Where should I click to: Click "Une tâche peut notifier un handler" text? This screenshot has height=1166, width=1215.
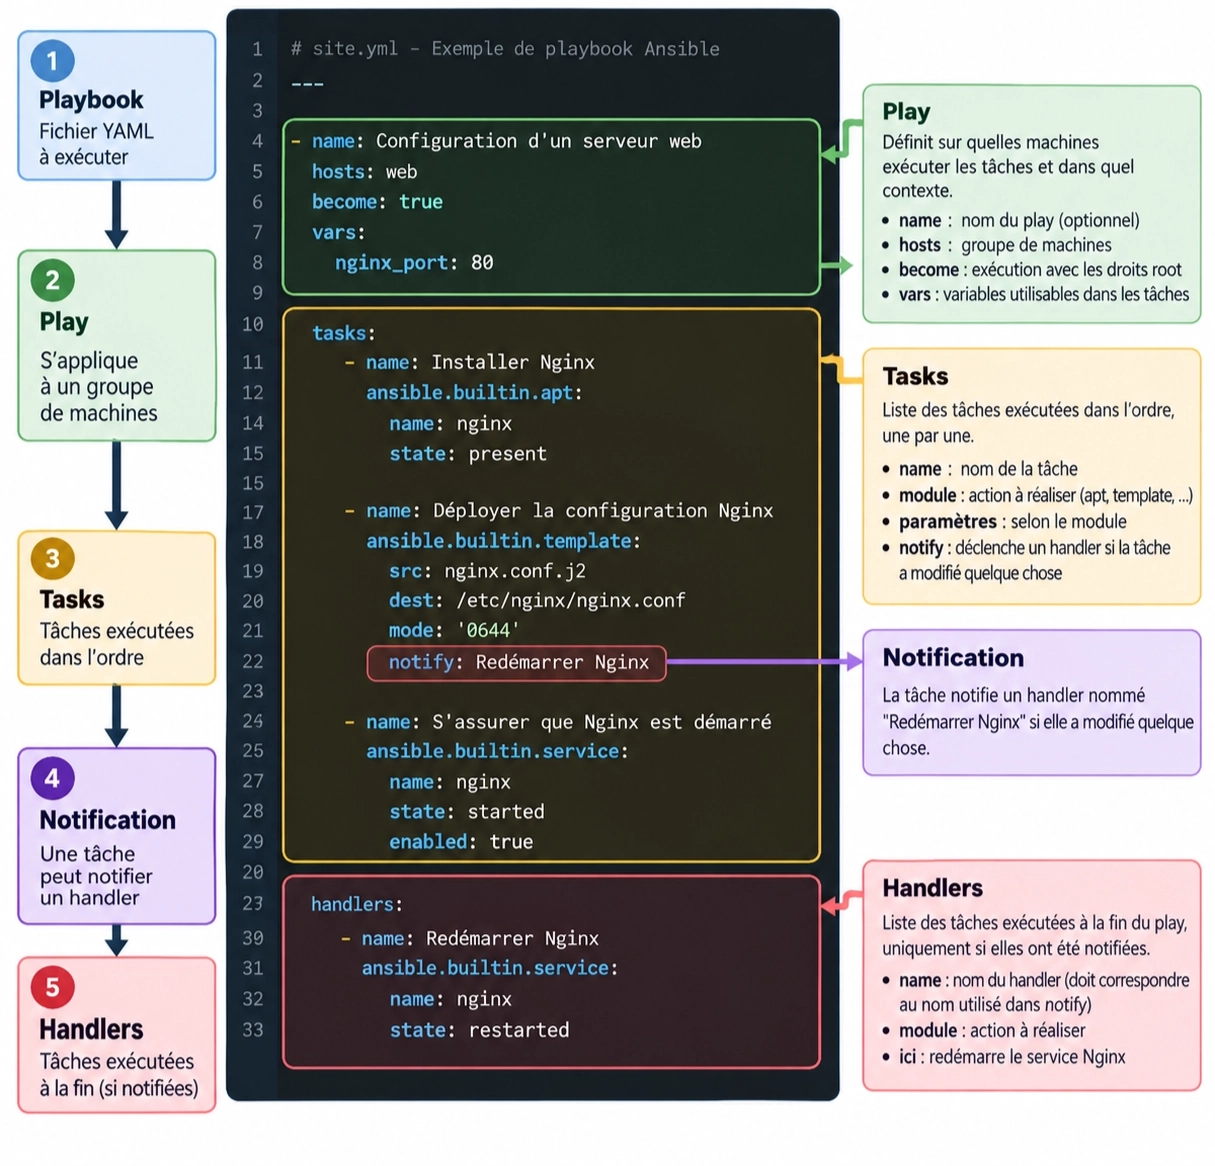point(96,876)
